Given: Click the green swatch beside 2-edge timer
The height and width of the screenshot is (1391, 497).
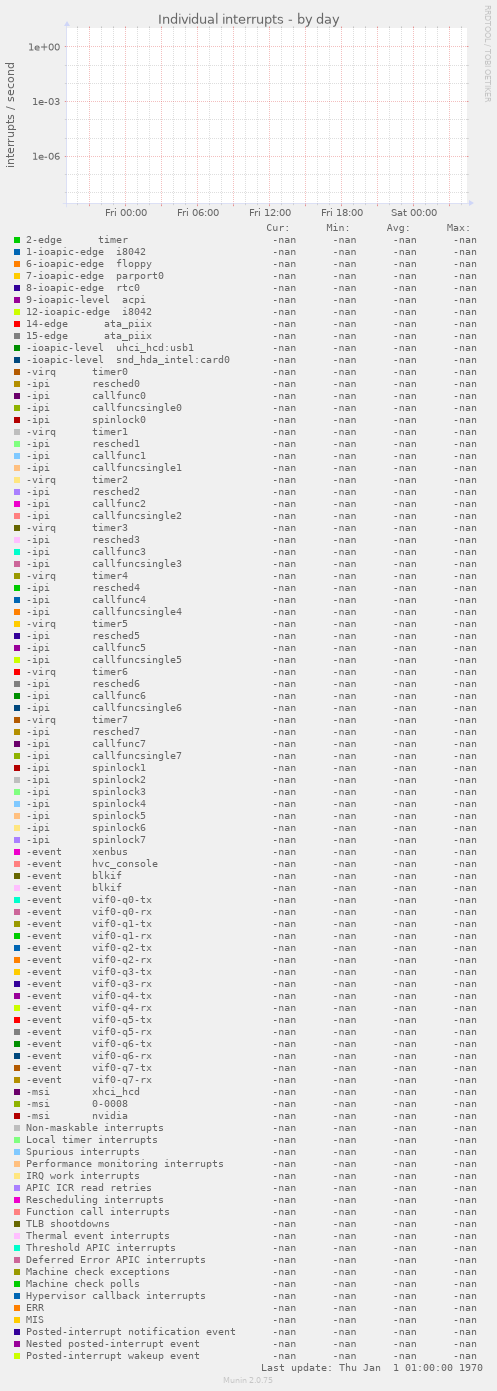Looking at the screenshot, I should coord(17,240).
